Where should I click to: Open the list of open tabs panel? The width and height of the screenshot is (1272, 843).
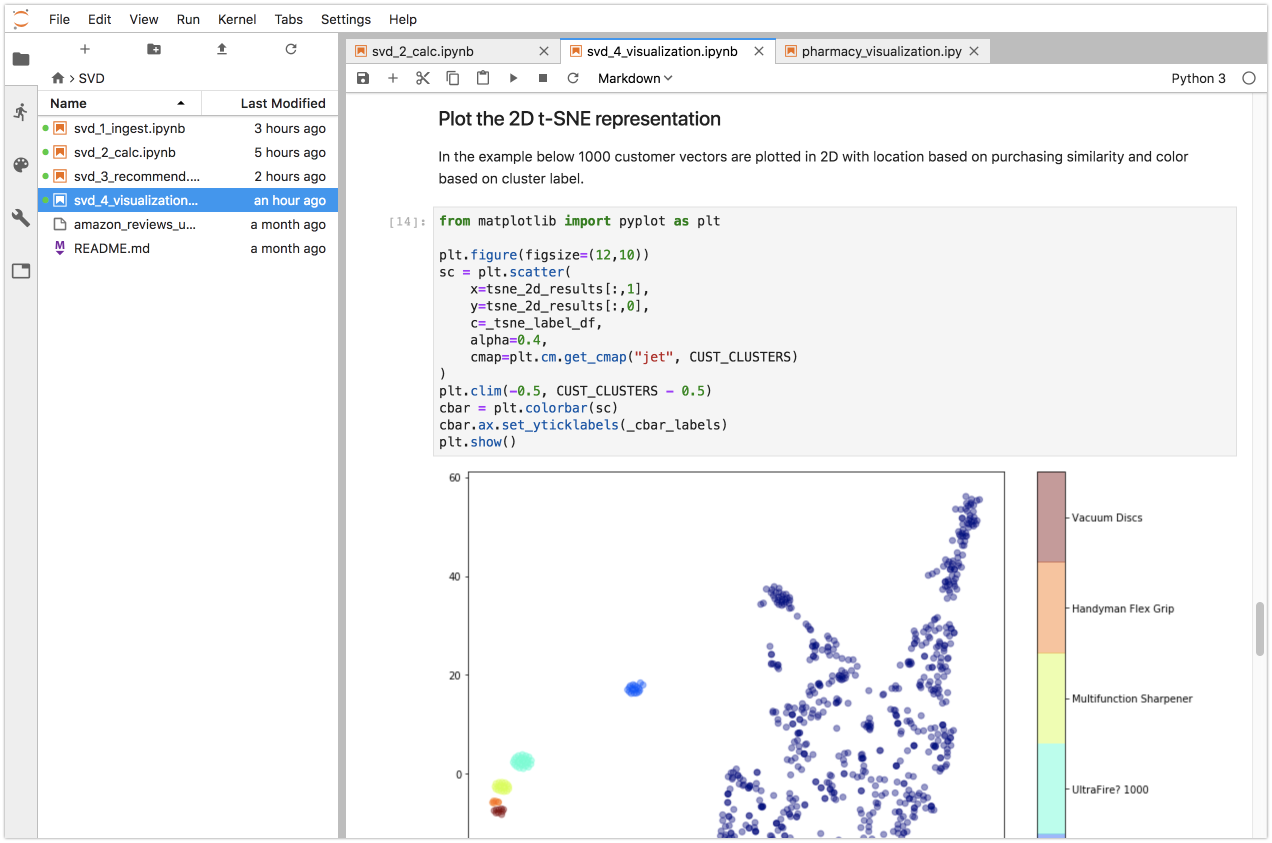21,270
